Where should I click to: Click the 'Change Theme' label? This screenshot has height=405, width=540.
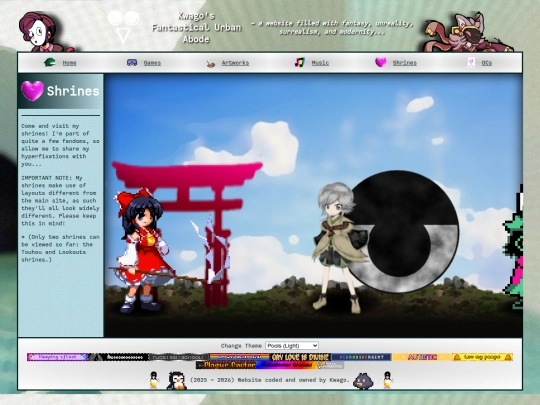click(x=241, y=346)
